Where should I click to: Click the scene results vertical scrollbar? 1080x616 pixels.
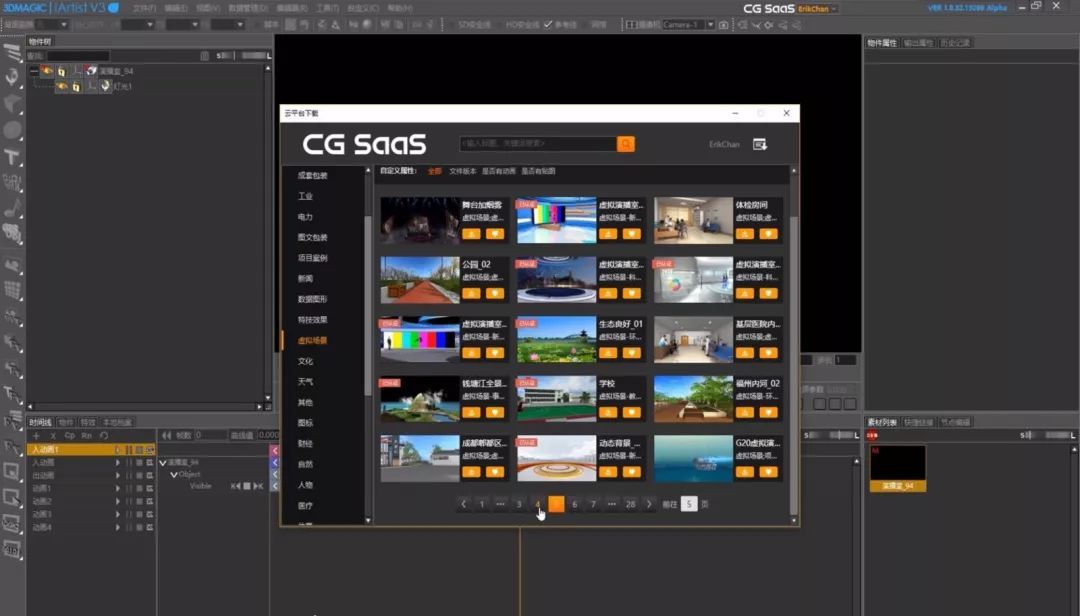point(793,365)
